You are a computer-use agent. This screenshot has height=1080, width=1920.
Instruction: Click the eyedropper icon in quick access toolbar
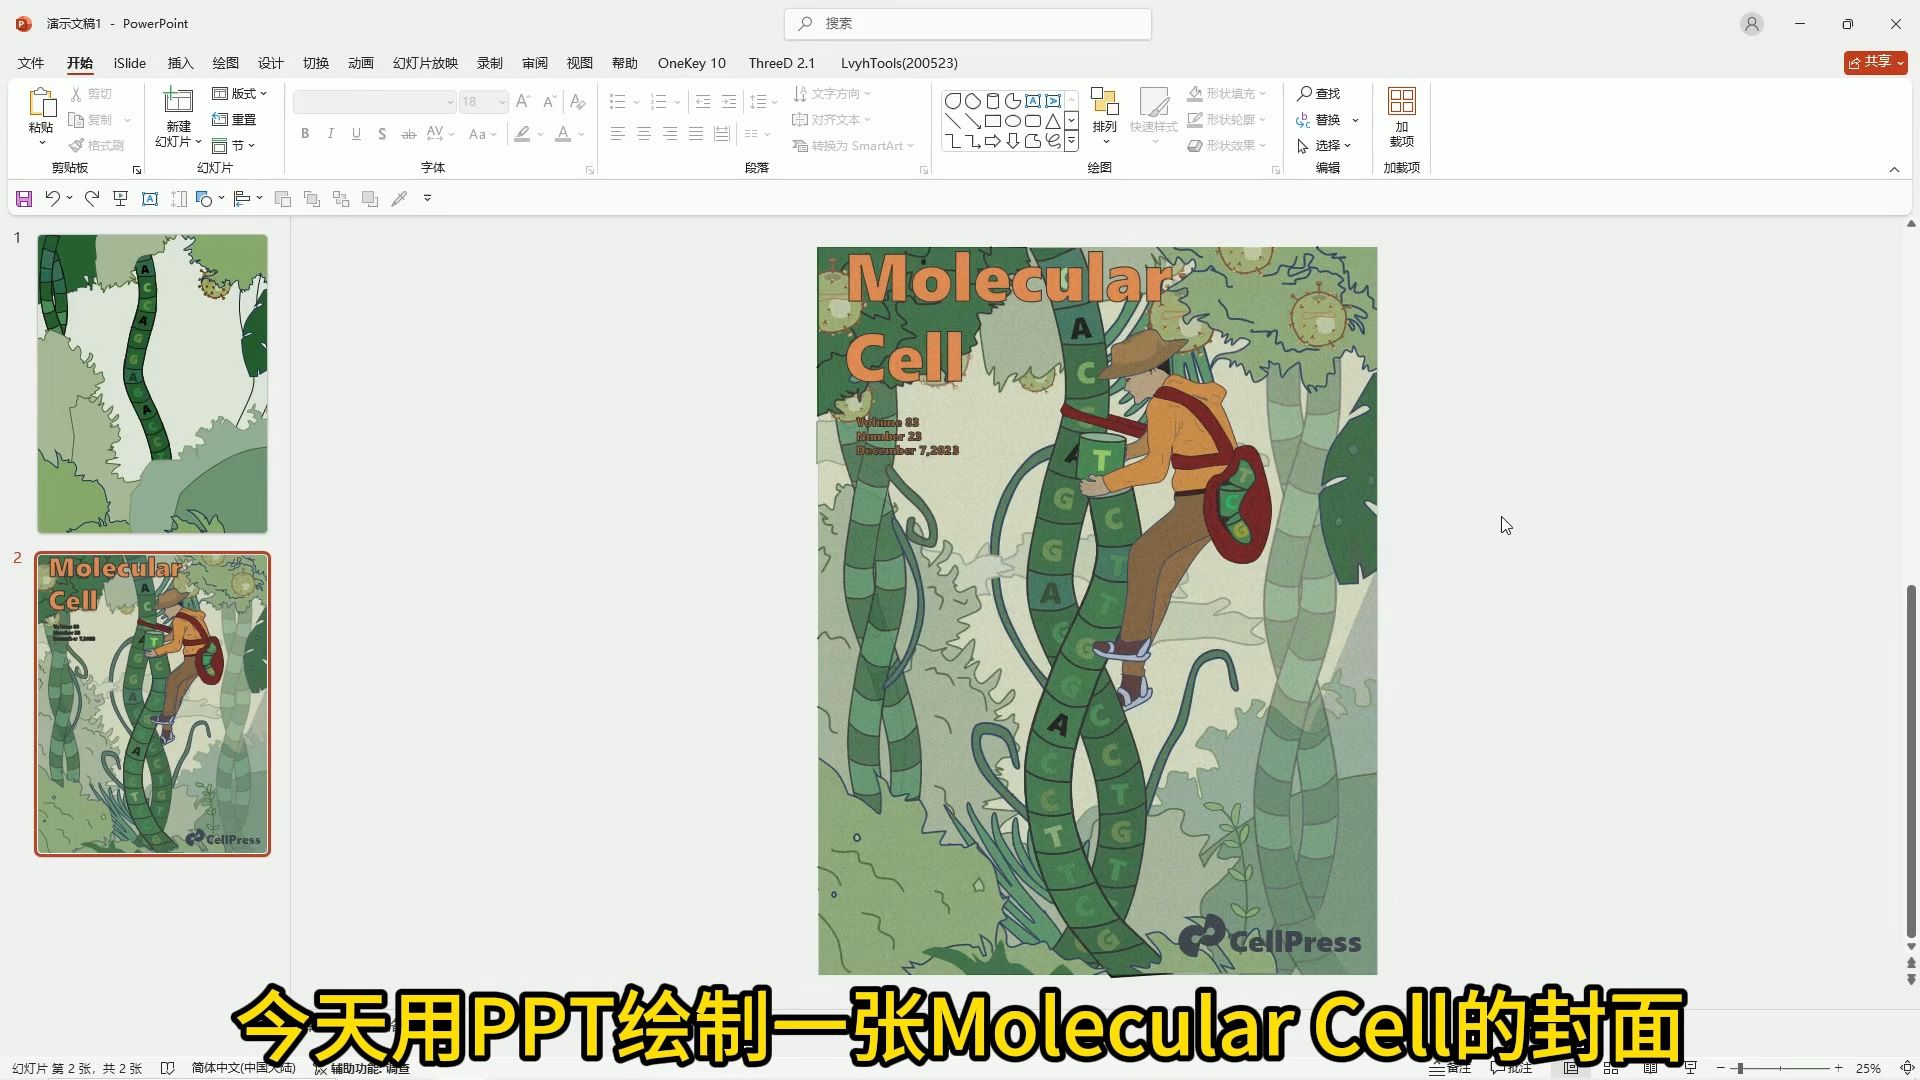399,199
